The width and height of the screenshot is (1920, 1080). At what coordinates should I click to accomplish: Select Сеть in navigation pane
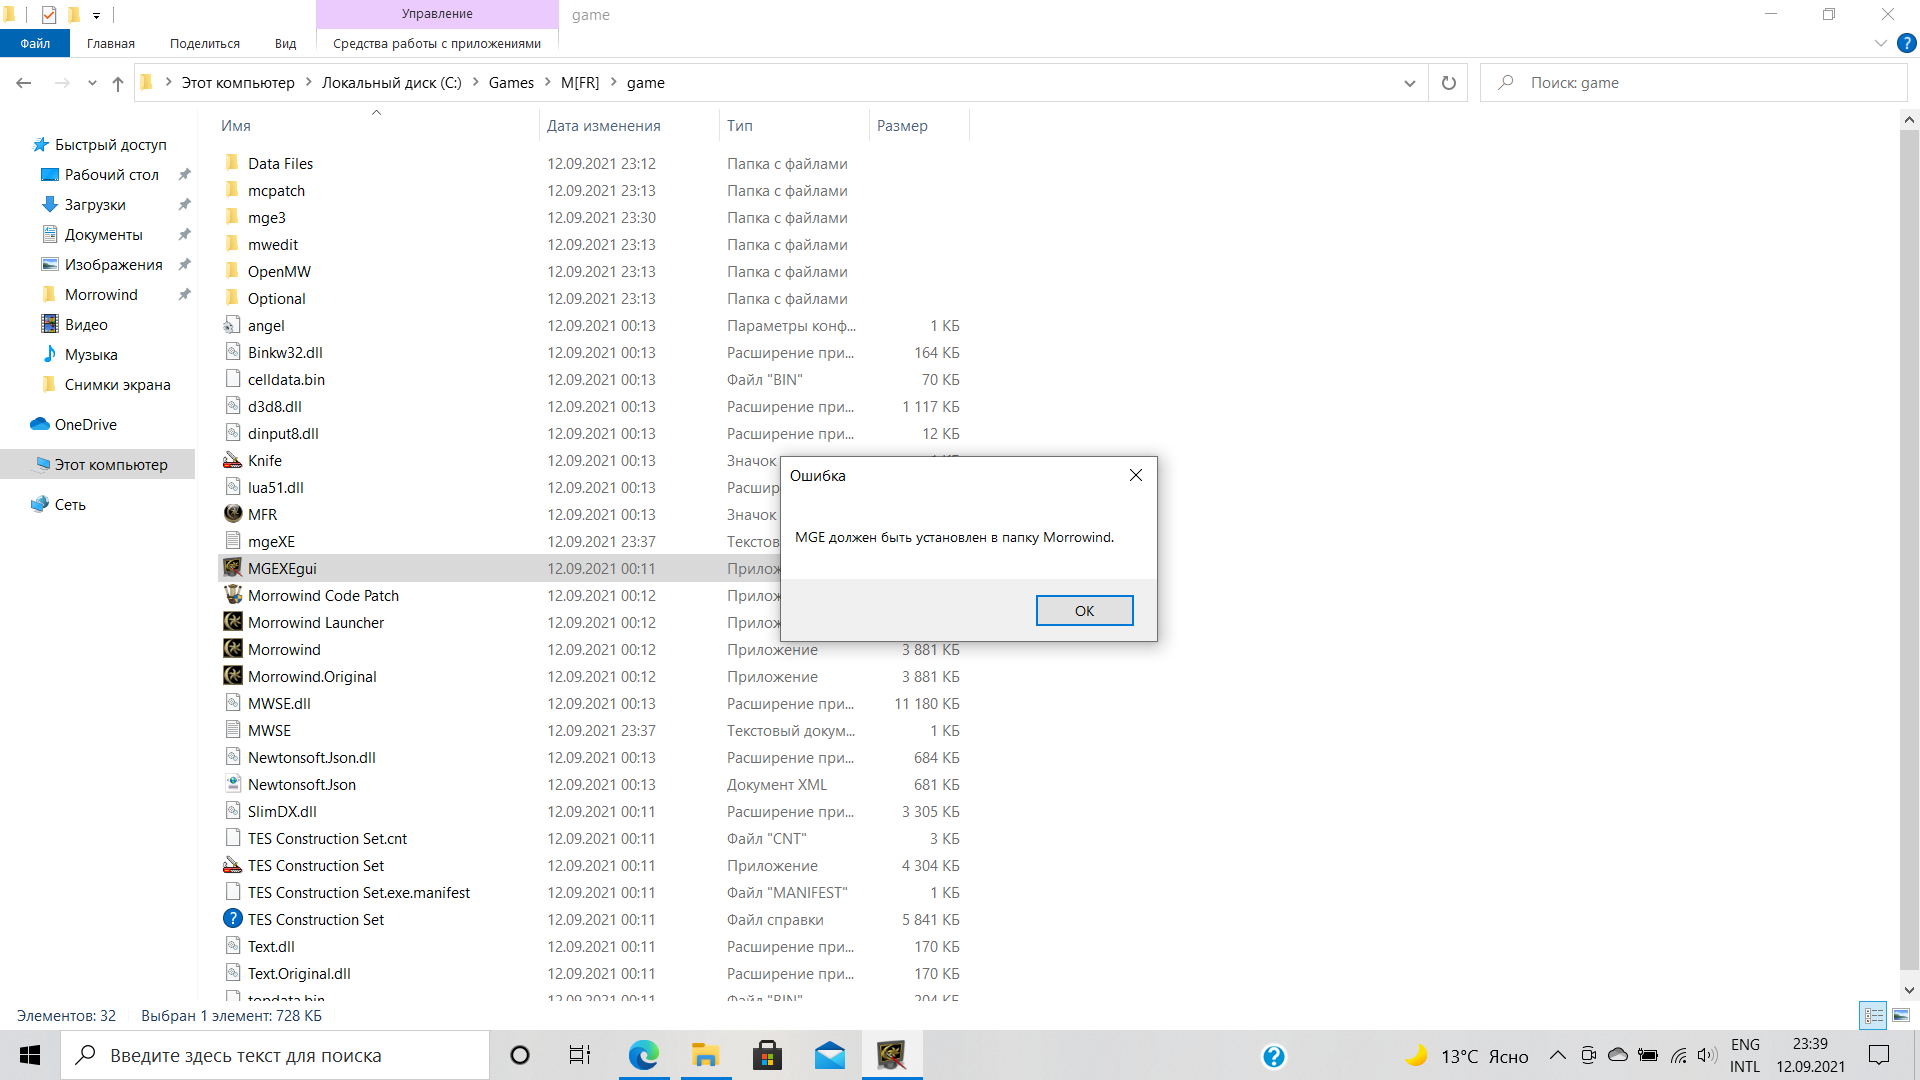(x=70, y=504)
